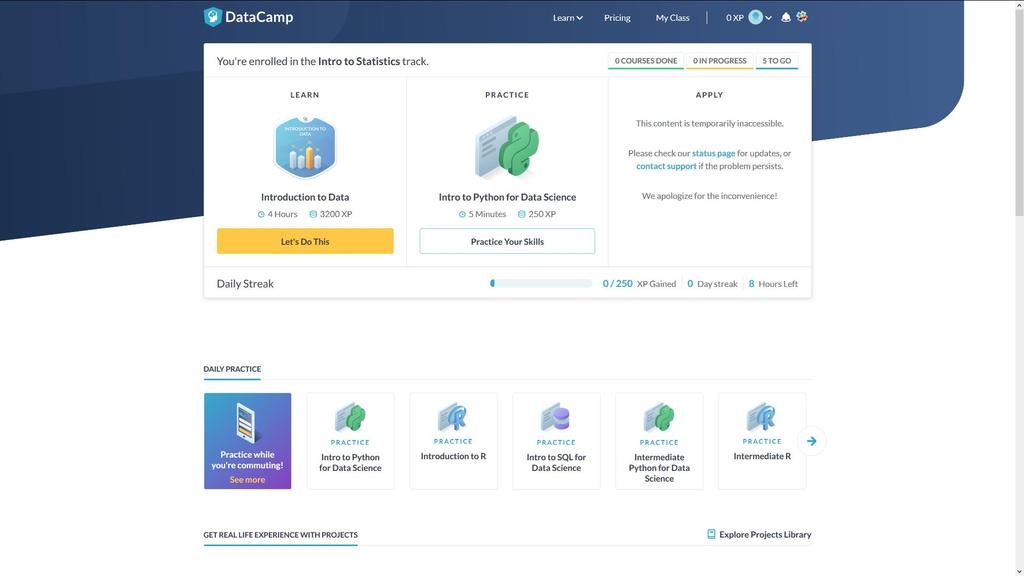Select the 0 In Progress tab
Viewport: 1024px width, 576px height.
(x=720, y=61)
